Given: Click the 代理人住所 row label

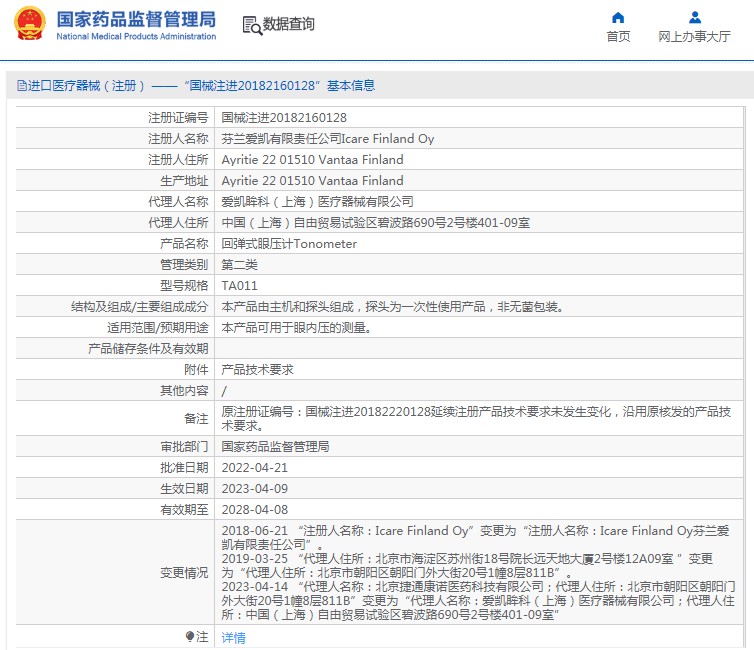Looking at the screenshot, I should (x=178, y=223).
